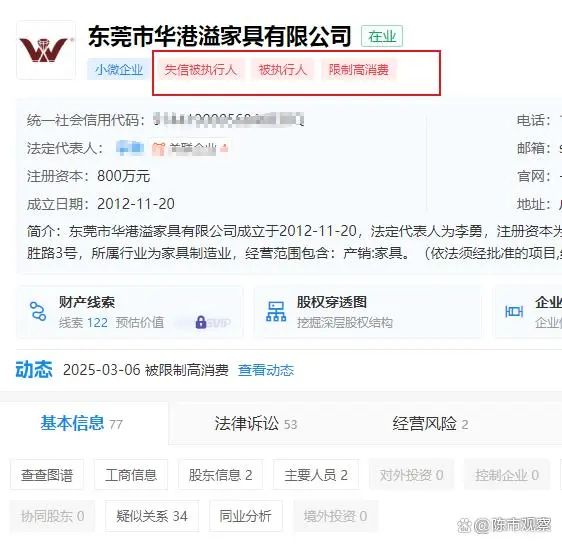The image size is (562, 545).
Task: Switch to the 经营风险 2 tab
Action: coord(430,424)
